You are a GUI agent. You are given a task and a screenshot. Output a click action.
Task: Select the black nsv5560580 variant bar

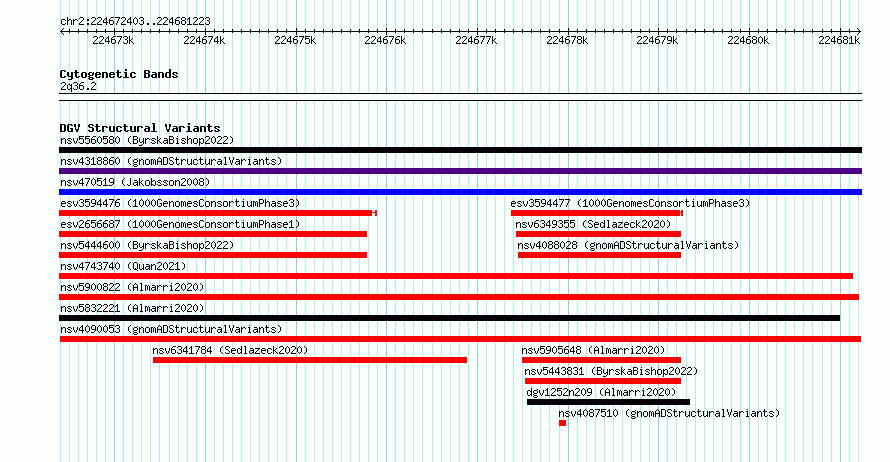click(x=460, y=150)
